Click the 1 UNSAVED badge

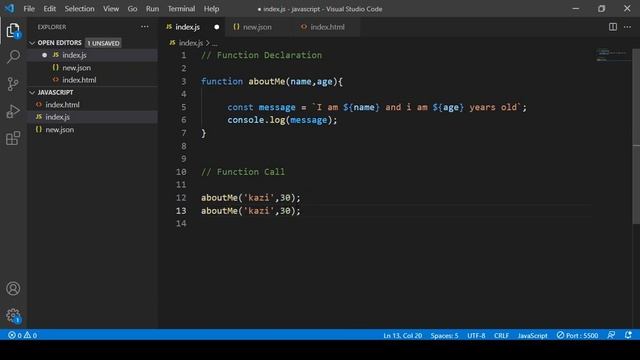click(x=103, y=43)
